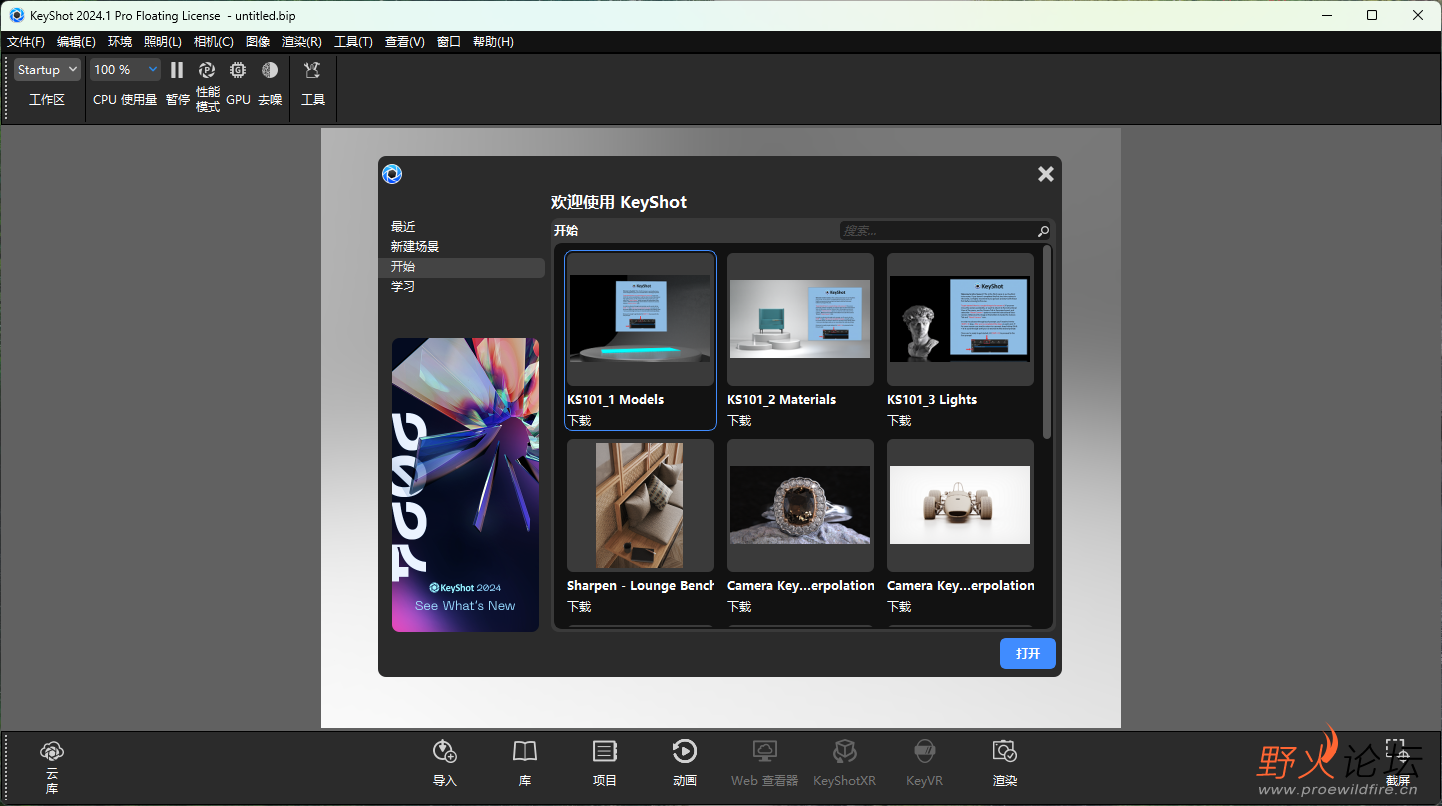Click the Web 查看器 icon
This screenshot has height=806, width=1442.
point(765,751)
